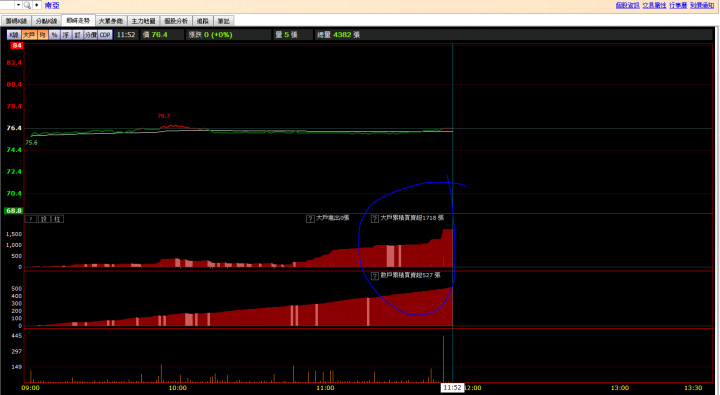Screen dimensions: 720x395
Task: Switch to the 主力地圖 tab
Action: (143, 21)
